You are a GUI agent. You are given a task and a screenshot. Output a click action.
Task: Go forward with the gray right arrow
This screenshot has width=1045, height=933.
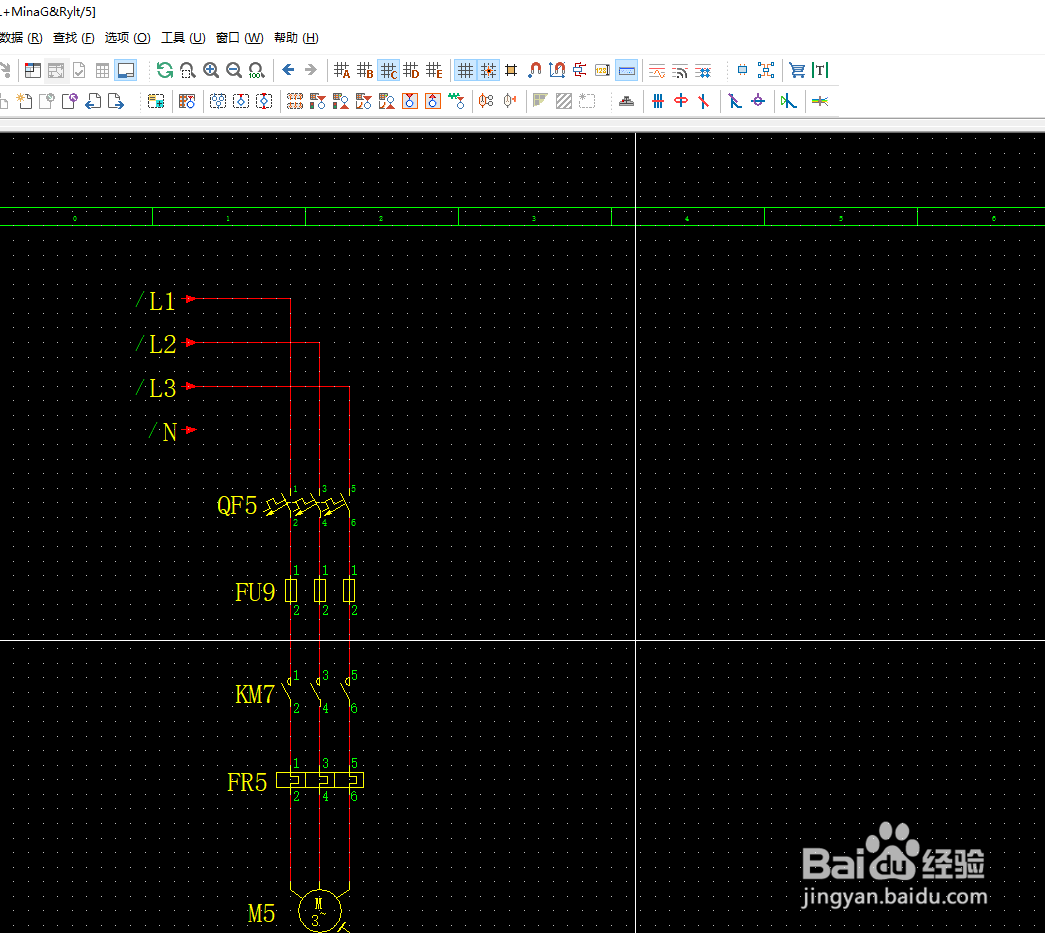pos(311,70)
